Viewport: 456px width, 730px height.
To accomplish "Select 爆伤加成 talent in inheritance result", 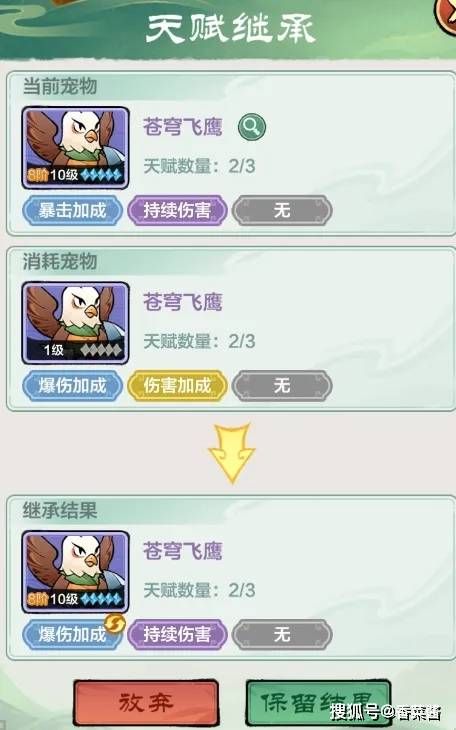I will tap(73, 635).
